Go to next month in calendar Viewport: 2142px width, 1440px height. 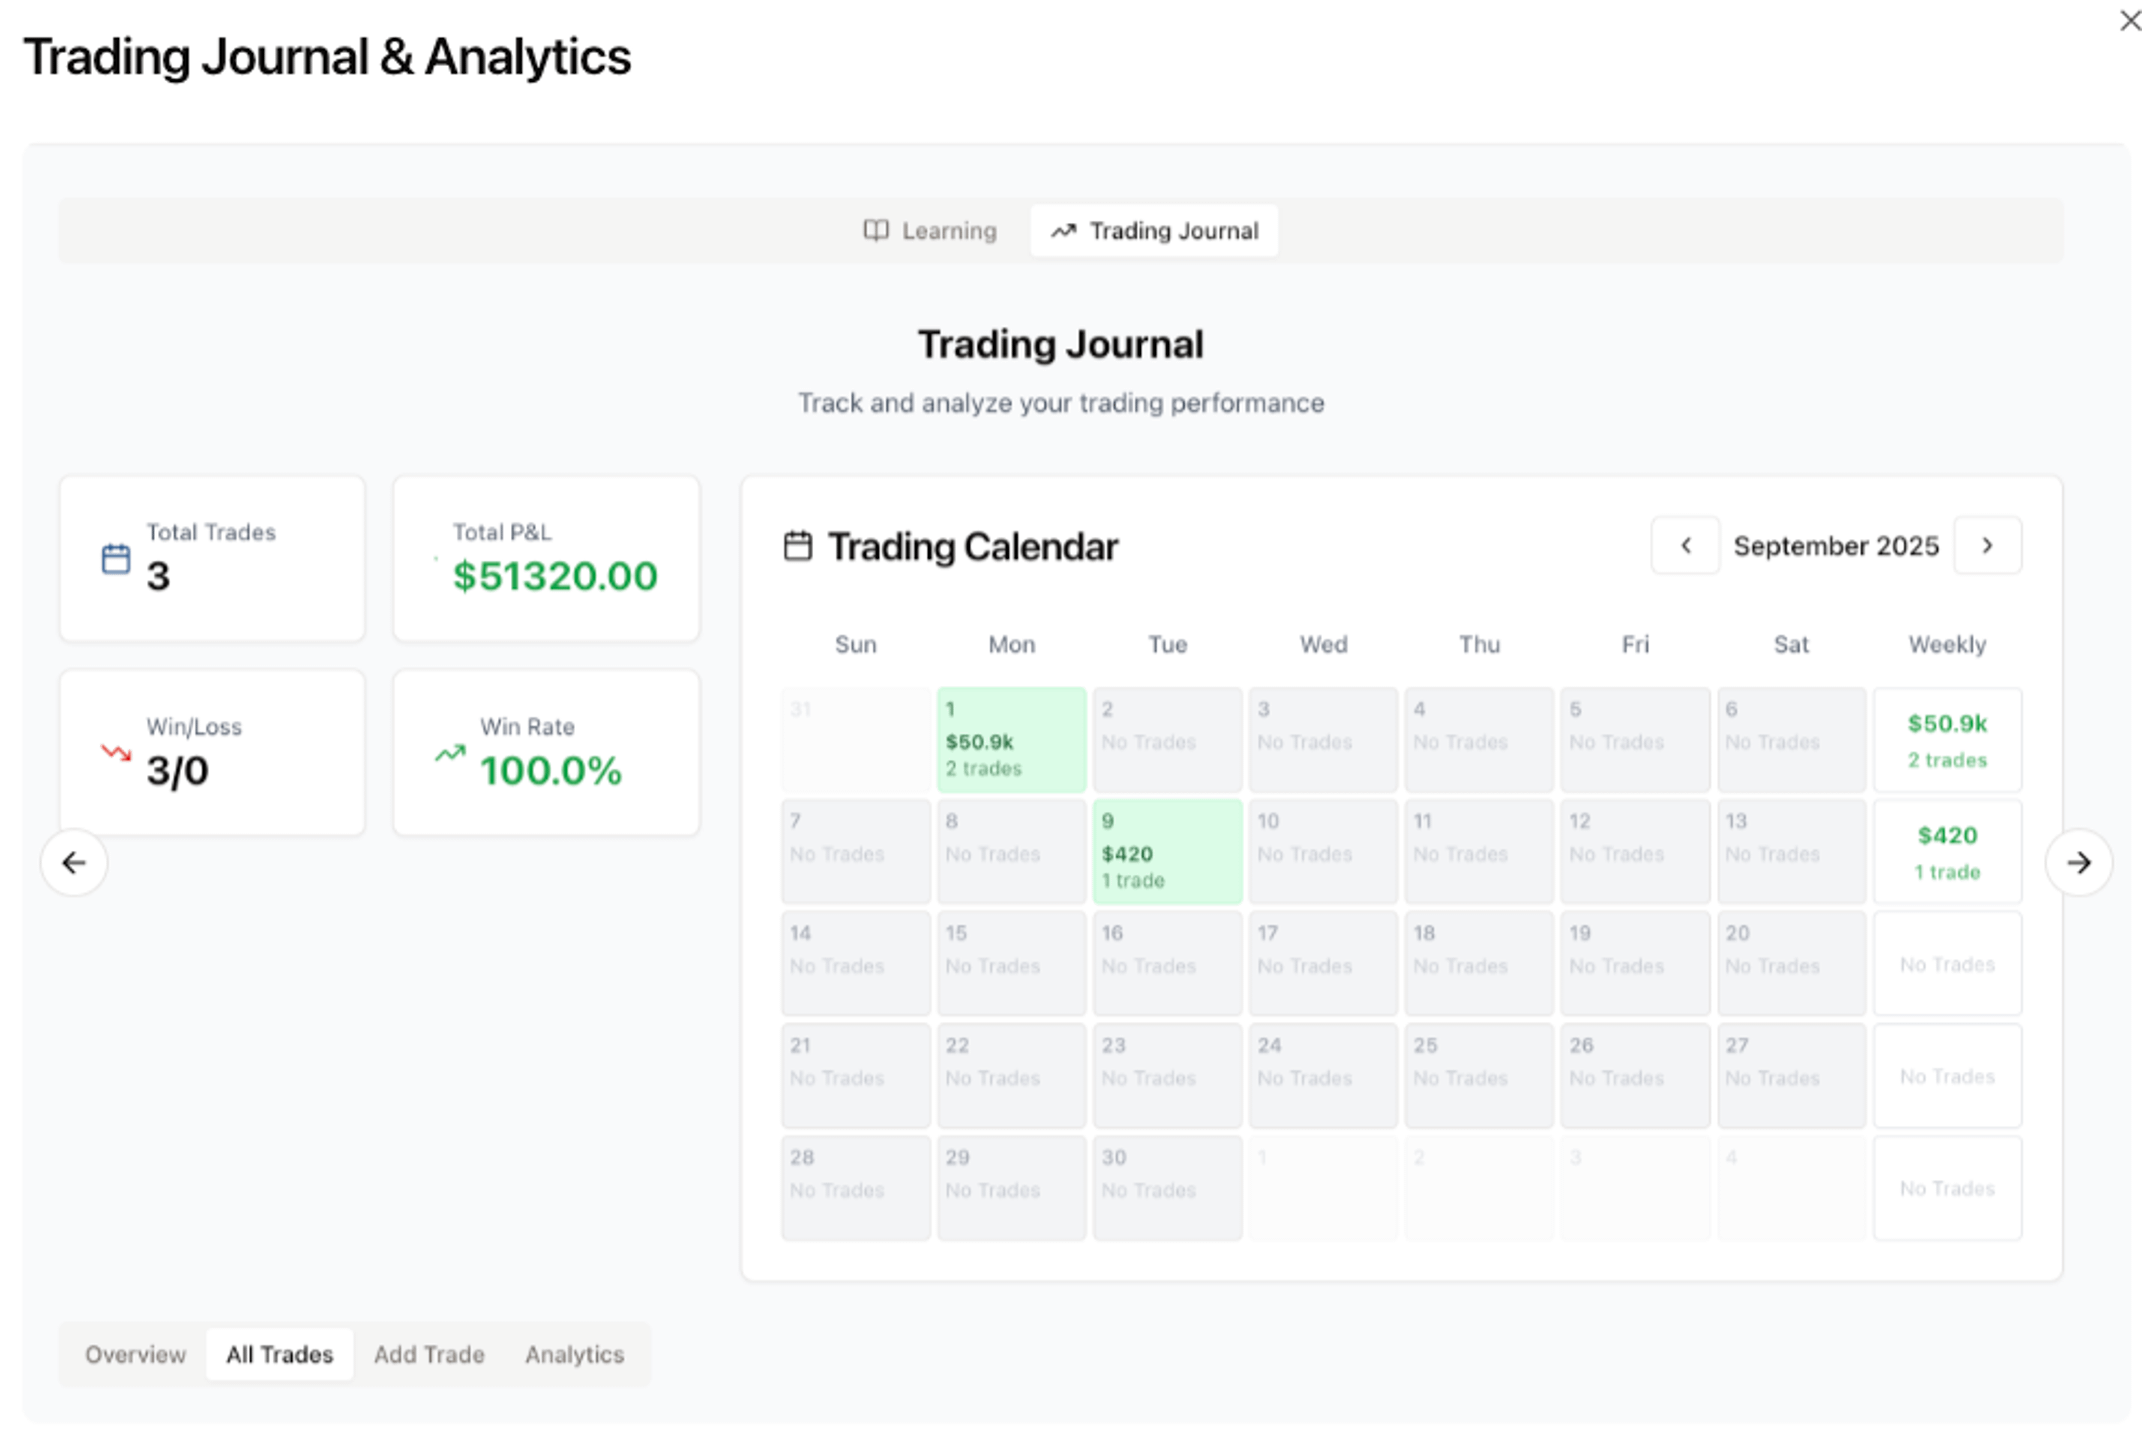tap(1987, 545)
